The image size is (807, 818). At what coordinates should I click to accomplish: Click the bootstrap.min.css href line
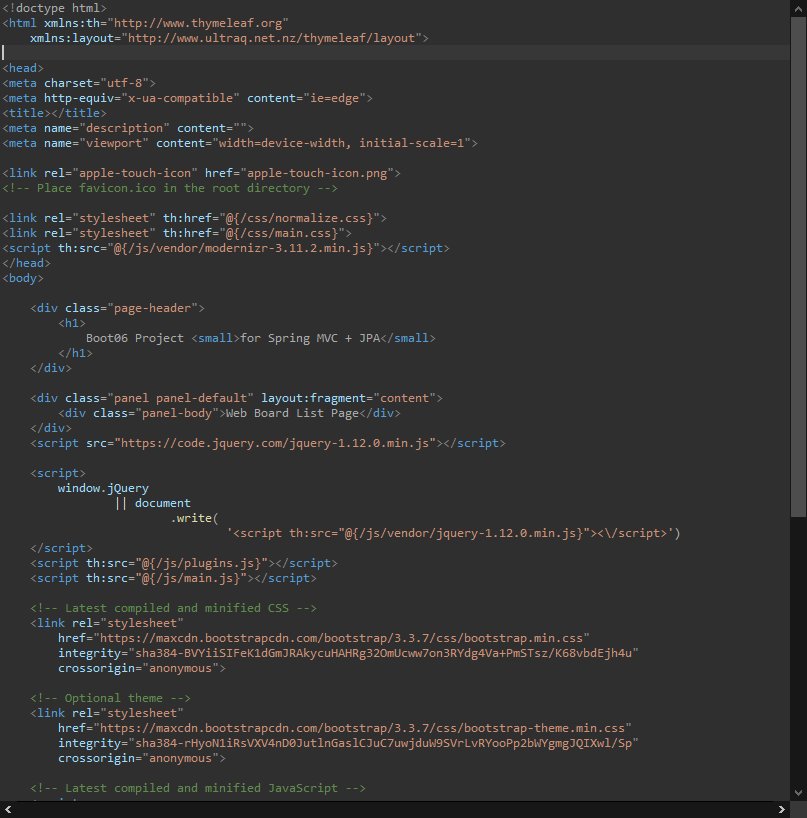[324, 638]
